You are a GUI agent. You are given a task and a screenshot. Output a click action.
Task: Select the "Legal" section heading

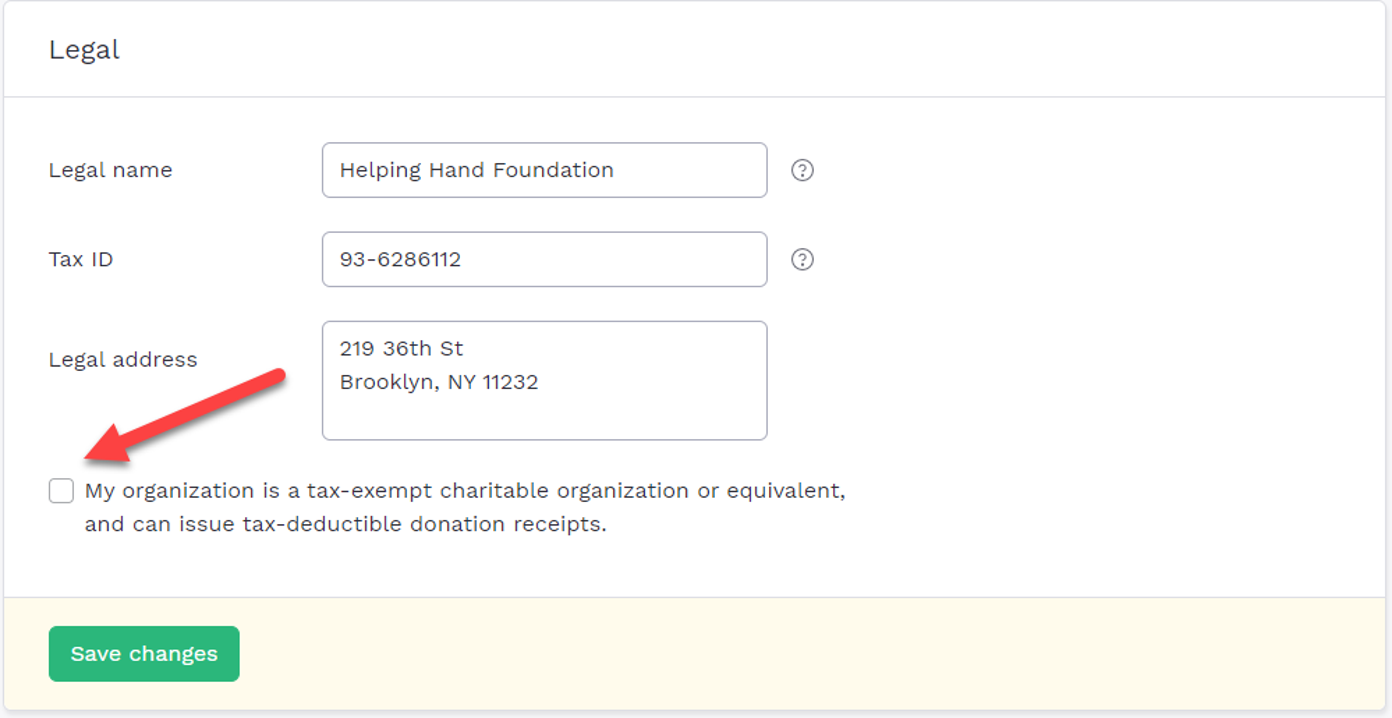[x=84, y=50]
